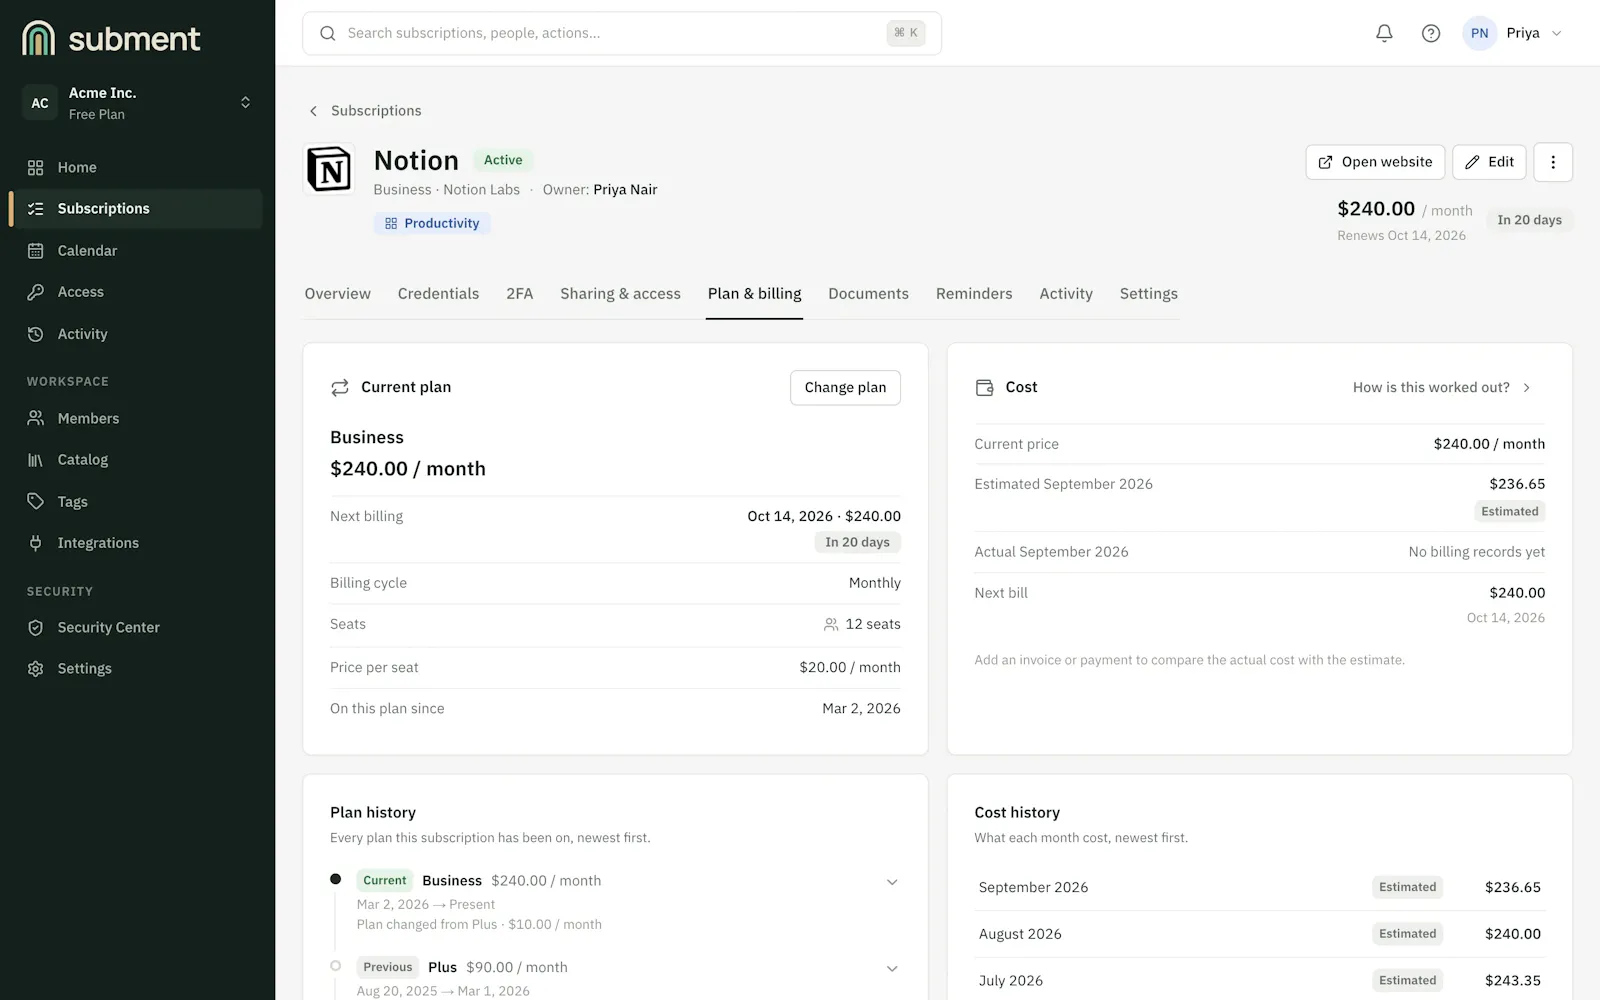The image size is (1600, 1000).
Task: Expand the current Business plan history entry
Action: [892, 882]
